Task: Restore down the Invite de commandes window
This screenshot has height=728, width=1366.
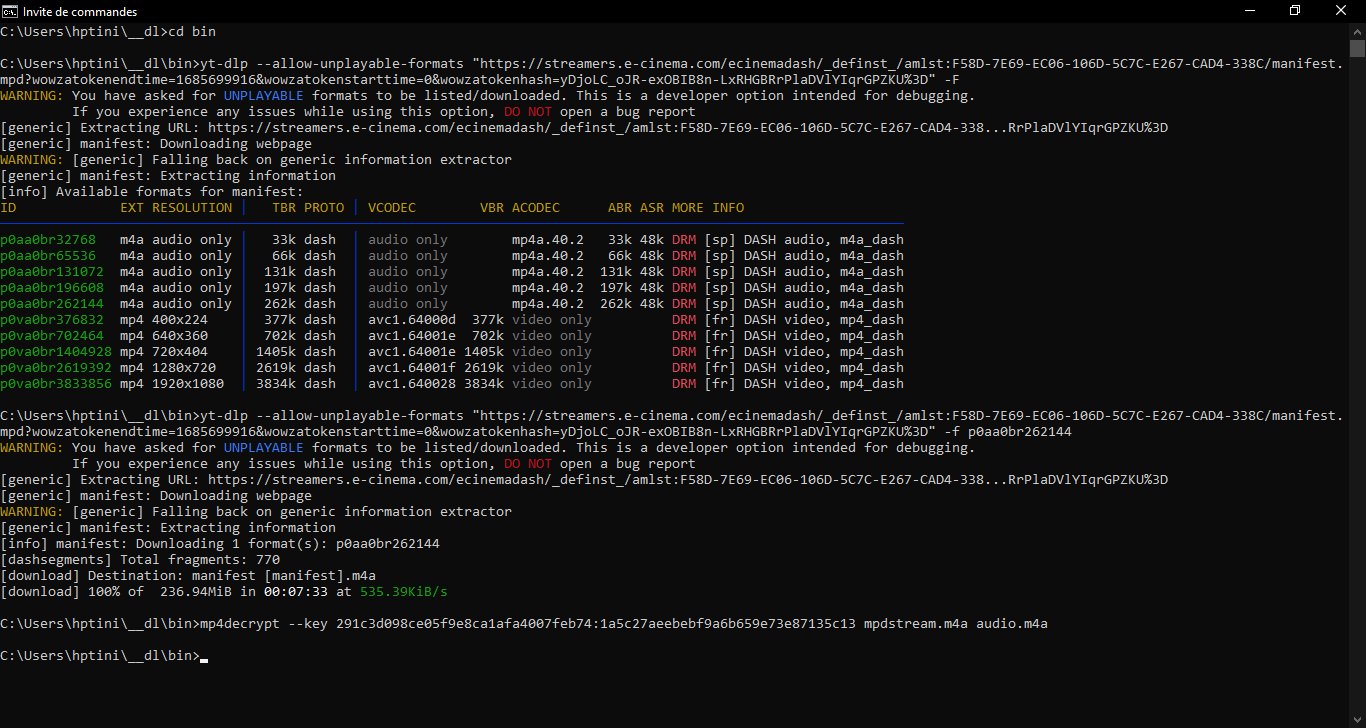Action: 1295,10
